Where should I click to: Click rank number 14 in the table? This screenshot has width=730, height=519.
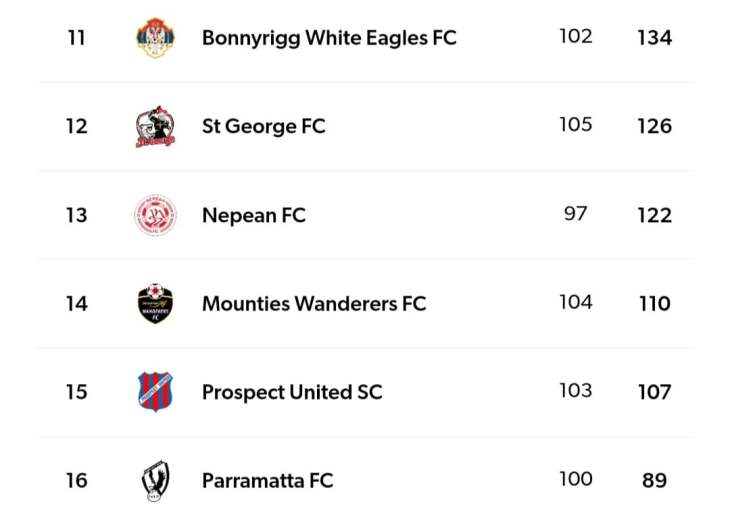tap(76, 304)
